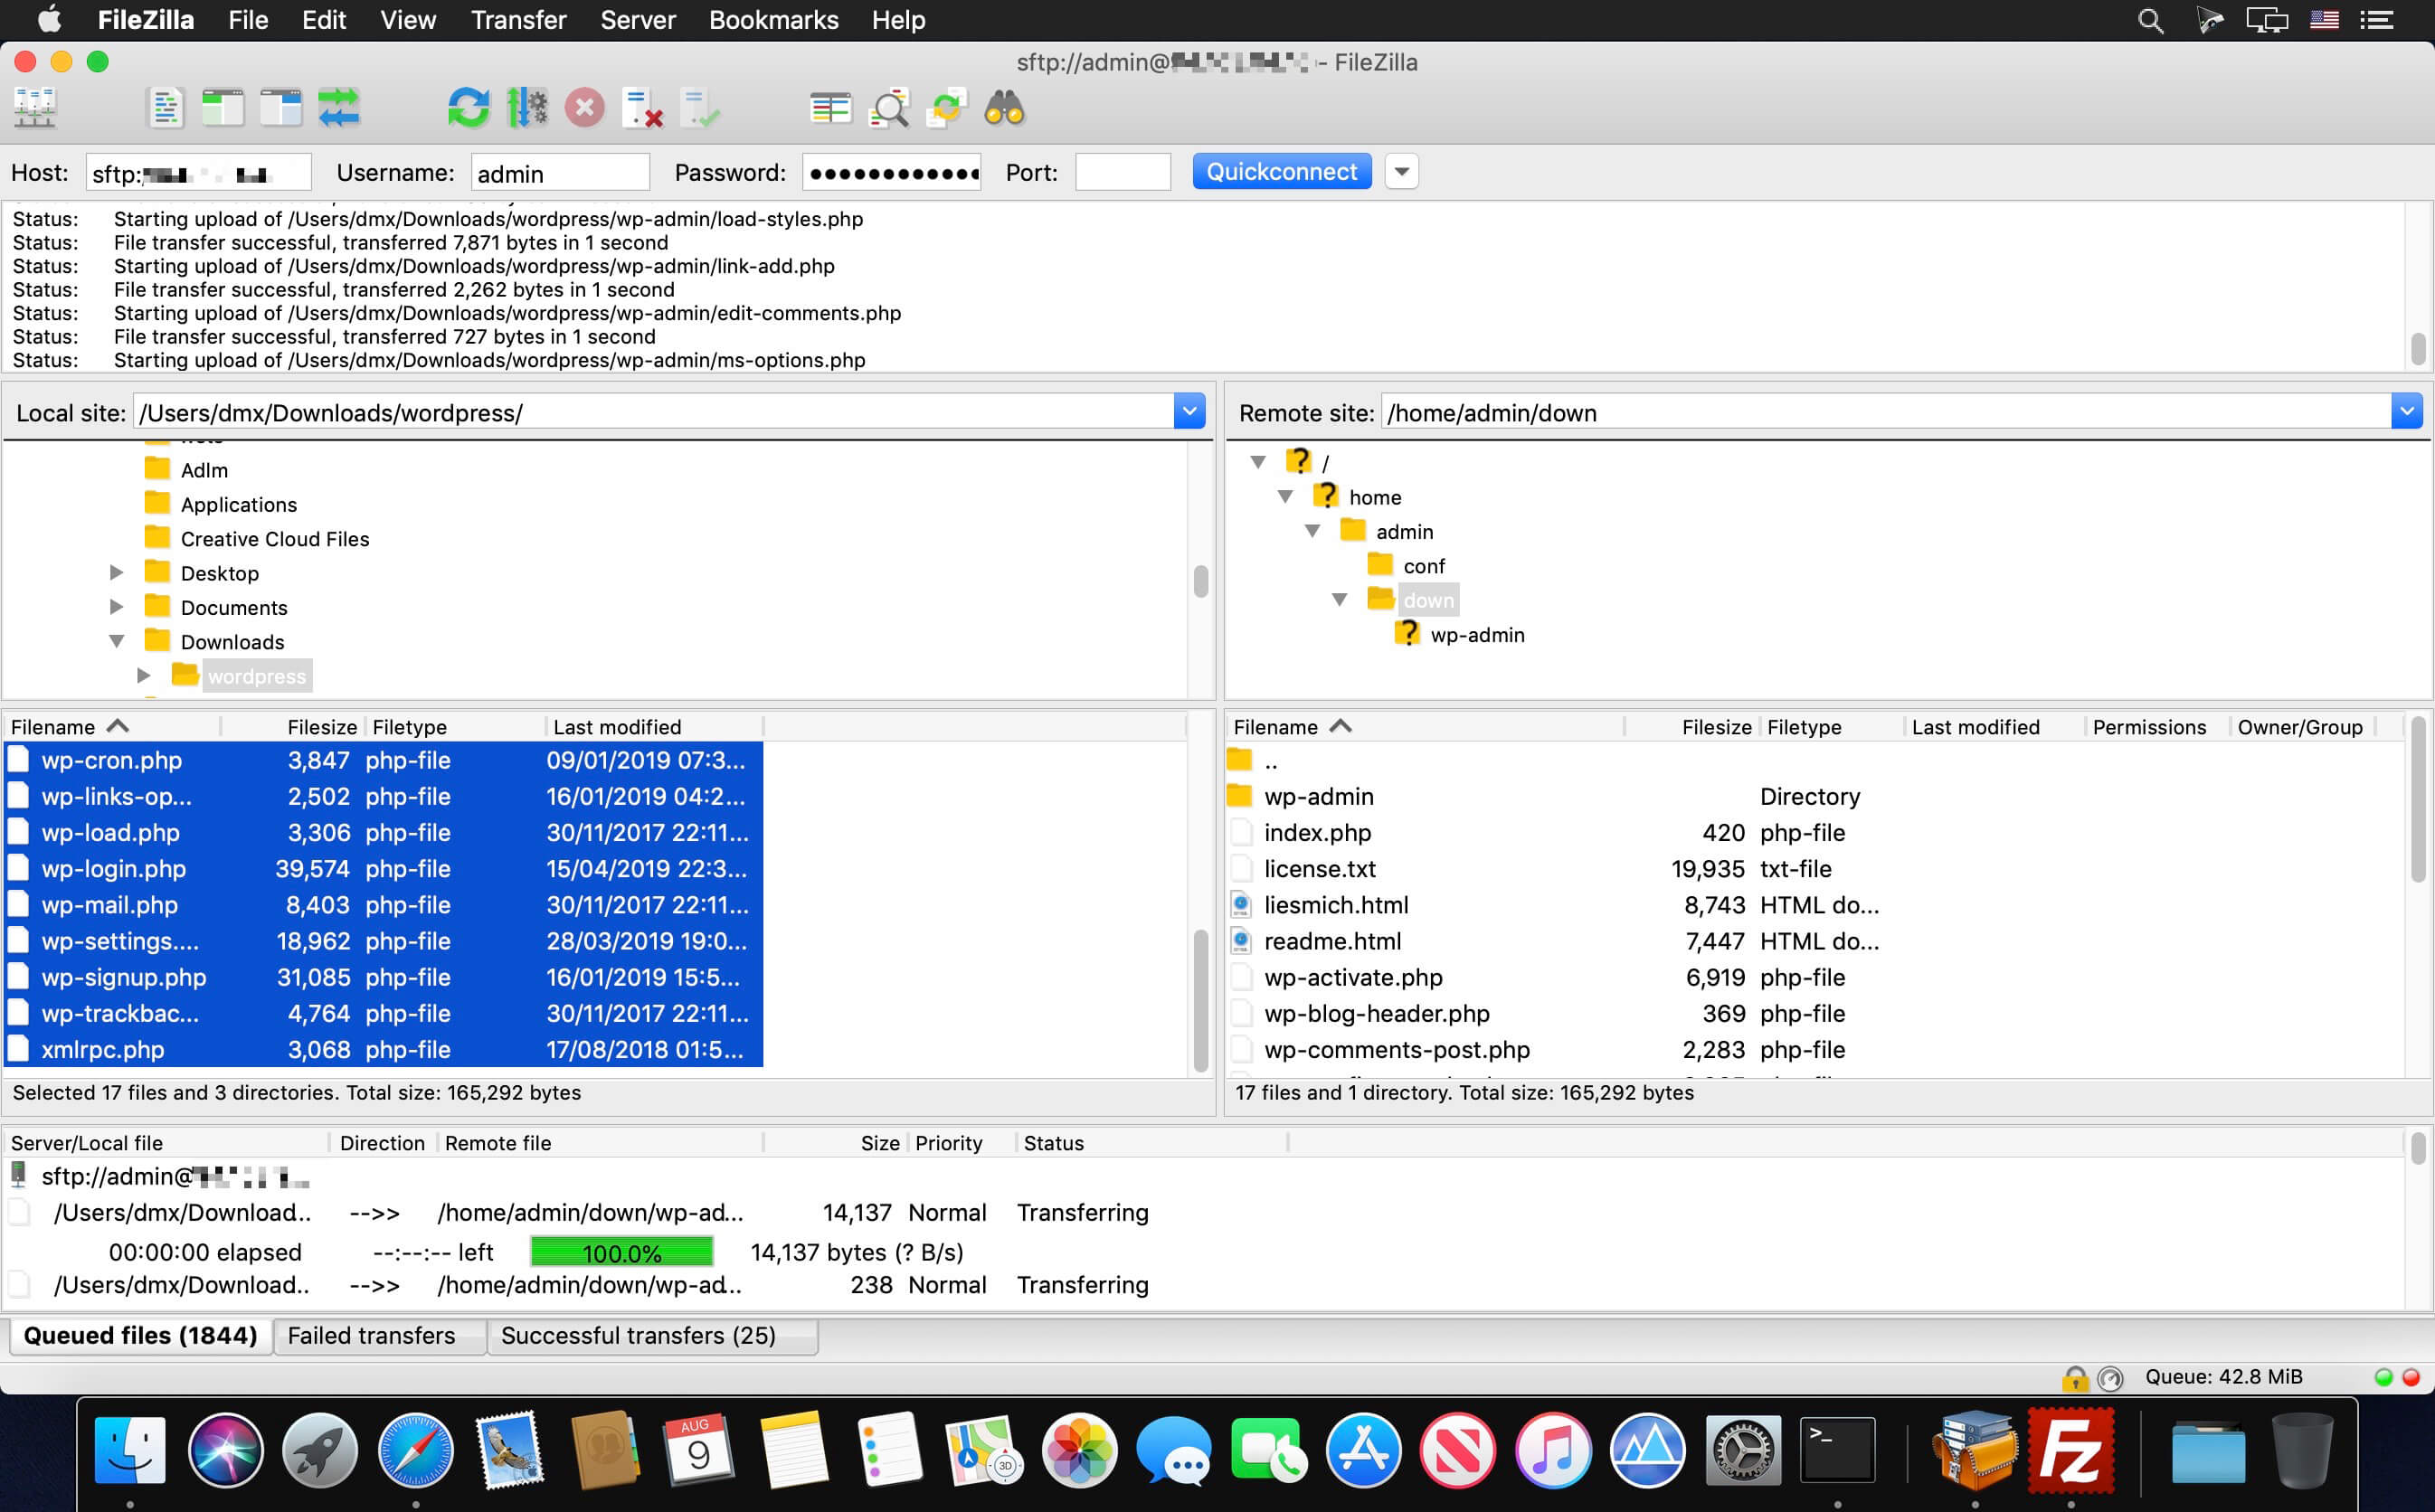2435x1512 pixels.
Task: Open directory listing filters icon
Action: pos(830,108)
